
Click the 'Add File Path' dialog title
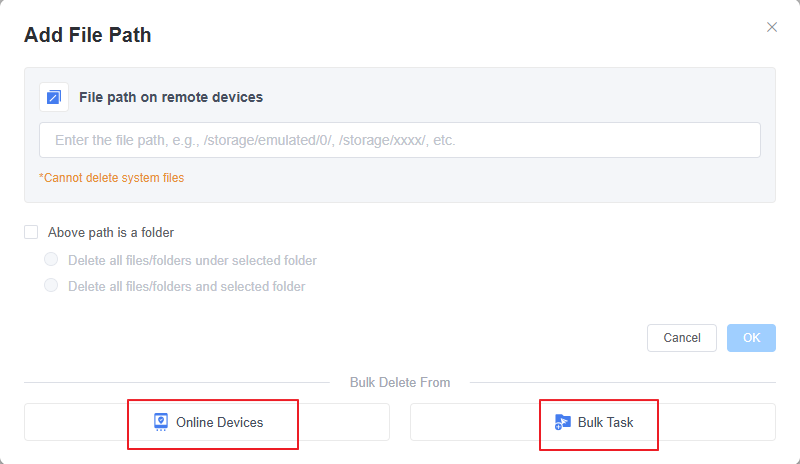(88, 36)
